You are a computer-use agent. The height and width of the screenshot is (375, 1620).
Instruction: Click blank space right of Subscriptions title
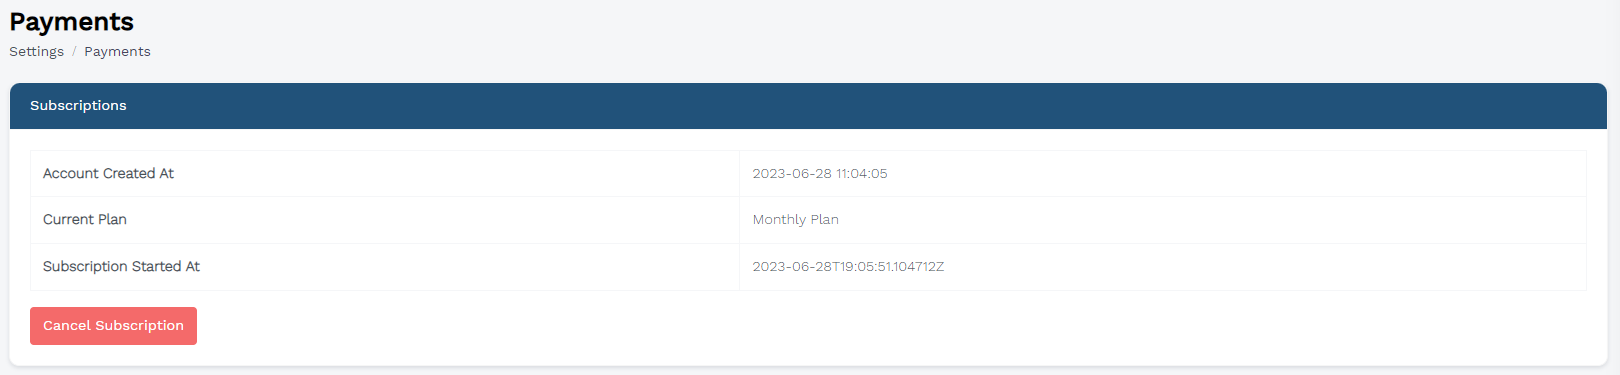(860, 106)
